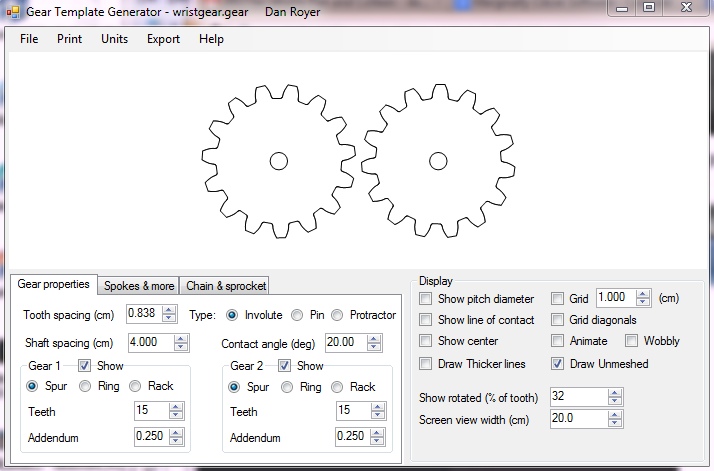Switch to the Chain & sprocket tab
The width and height of the screenshot is (714, 471).
click(226, 286)
